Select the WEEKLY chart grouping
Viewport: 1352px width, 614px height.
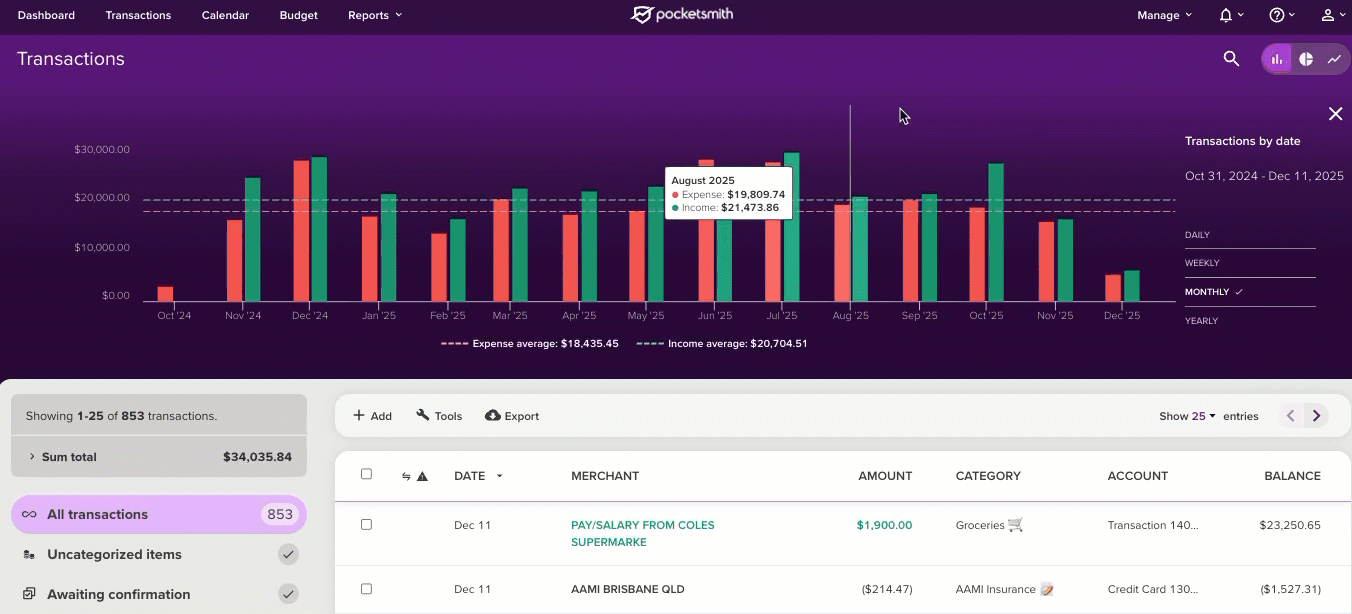tap(1202, 263)
